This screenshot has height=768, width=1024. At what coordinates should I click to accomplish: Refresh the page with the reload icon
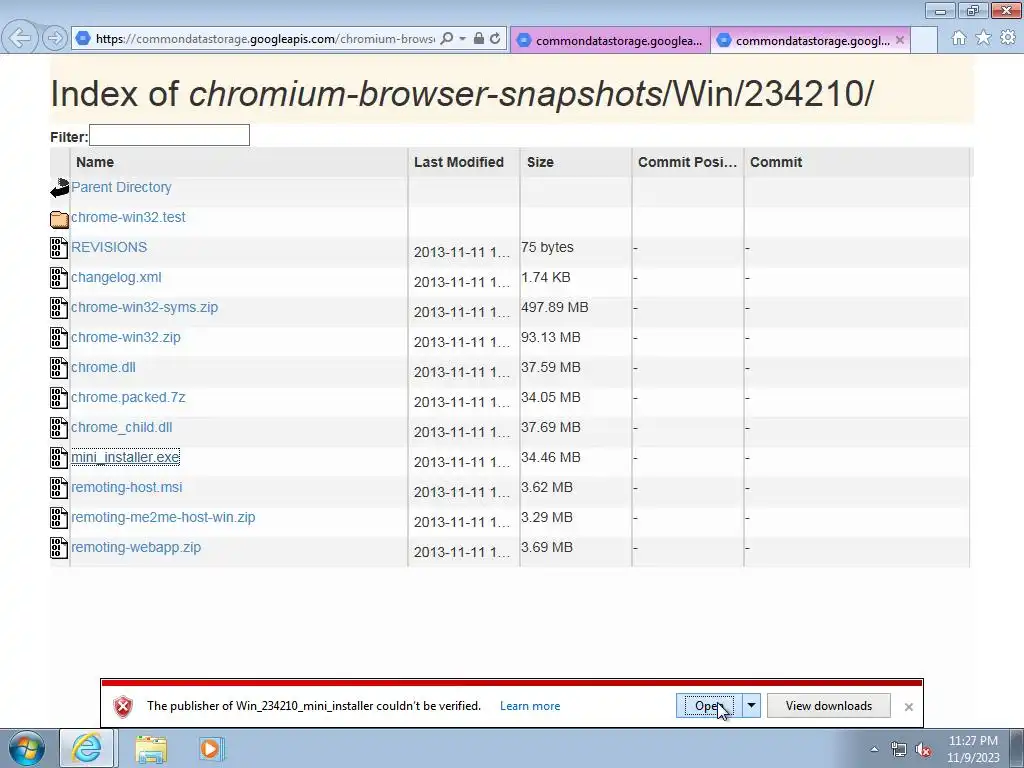click(x=495, y=39)
